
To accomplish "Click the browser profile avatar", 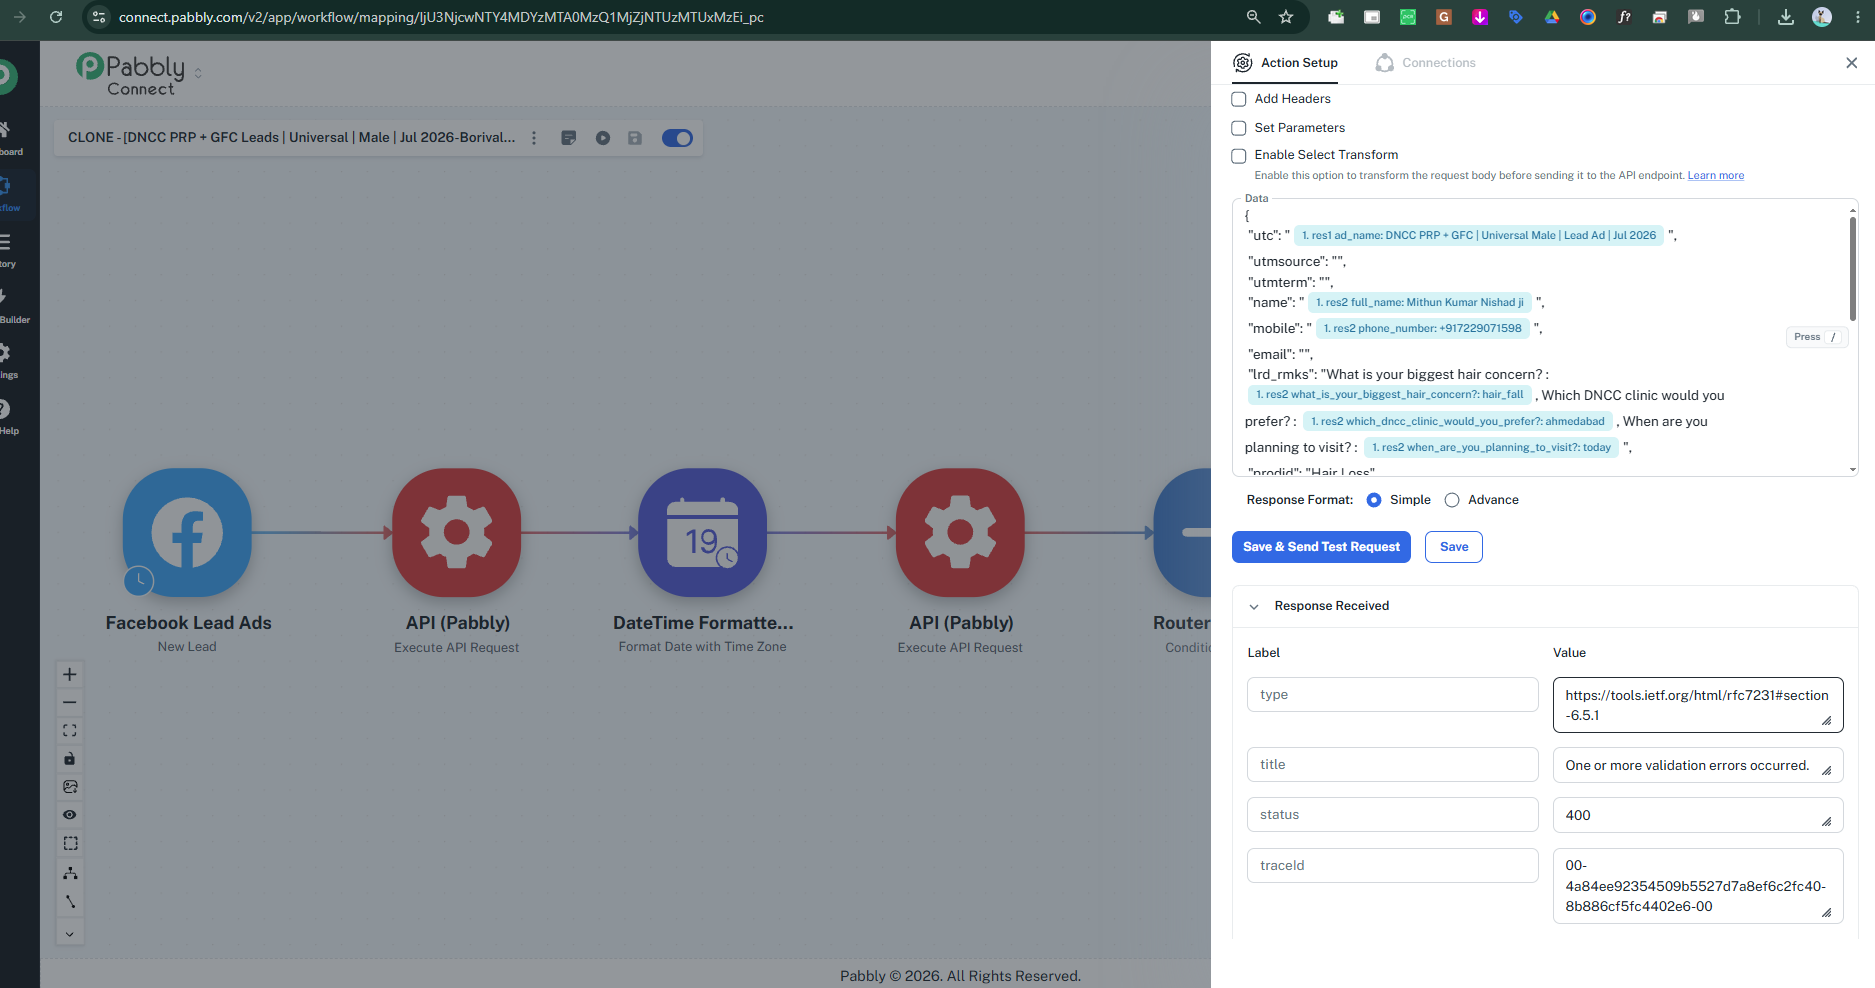I will 1822,17.
